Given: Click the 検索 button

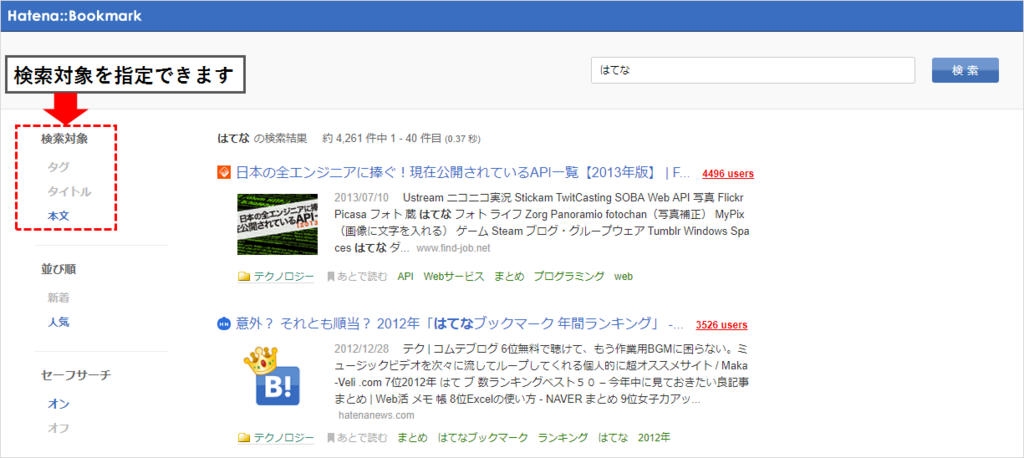Looking at the screenshot, I should coord(965,71).
